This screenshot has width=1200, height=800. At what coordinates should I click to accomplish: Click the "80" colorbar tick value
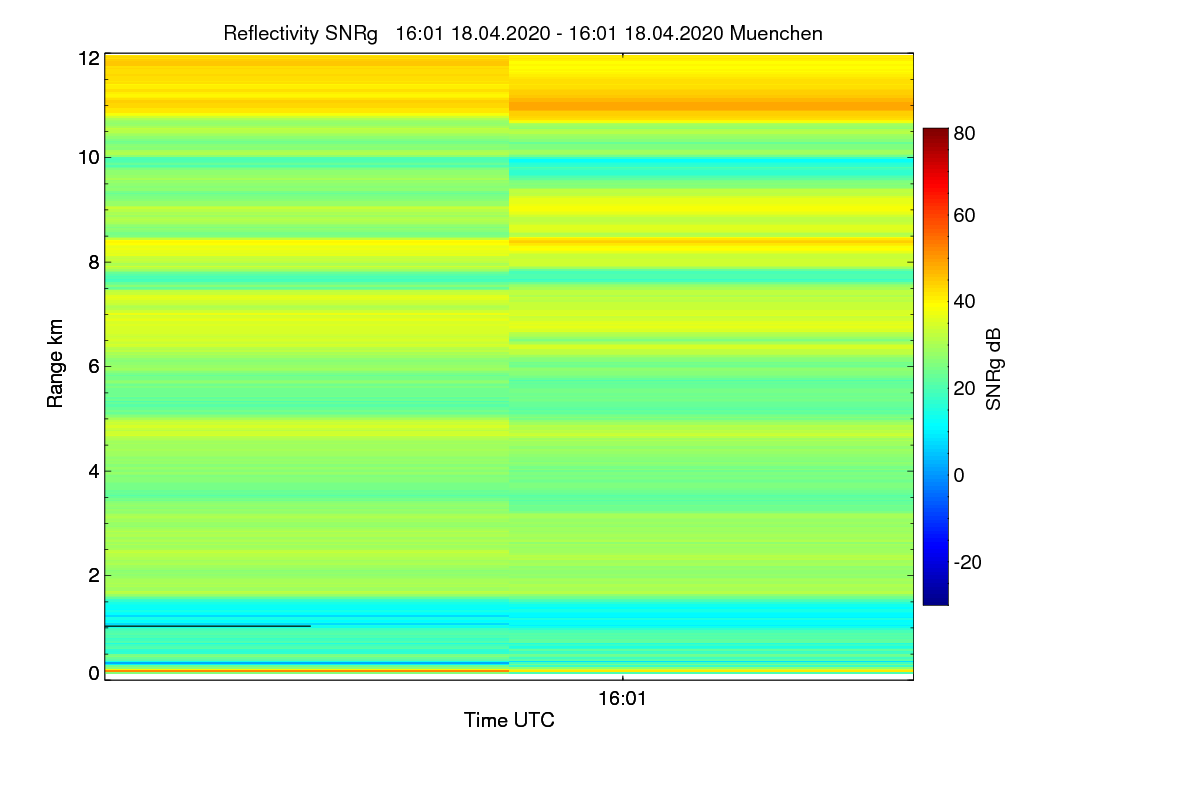[964, 132]
